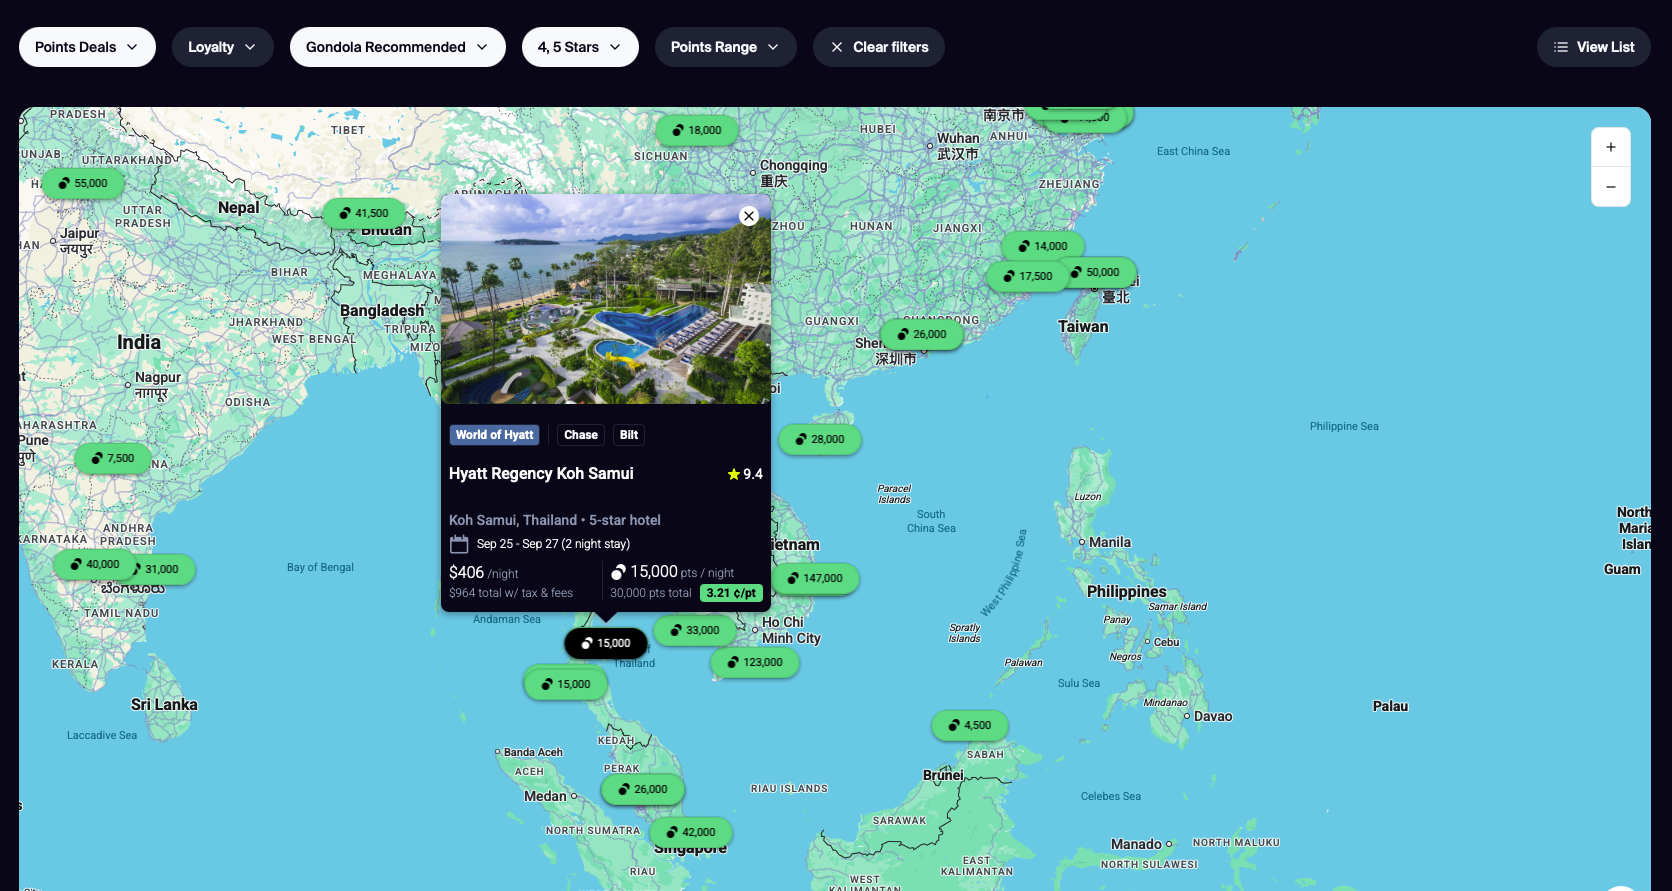The width and height of the screenshot is (1672, 891).
Task: Click the Ho Chi Minh City label
Action: pos(791,630)
